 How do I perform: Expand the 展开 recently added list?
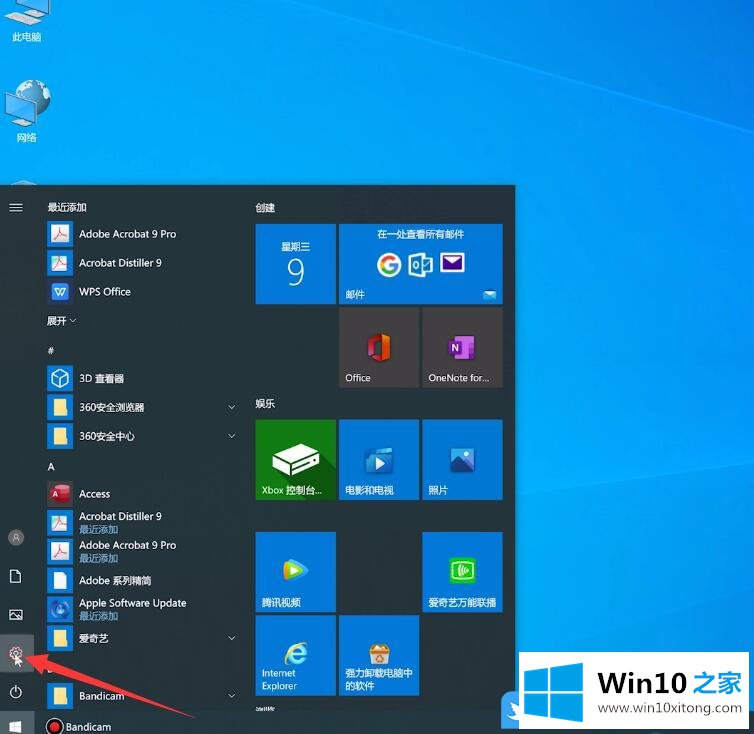(x=61, y=320)
